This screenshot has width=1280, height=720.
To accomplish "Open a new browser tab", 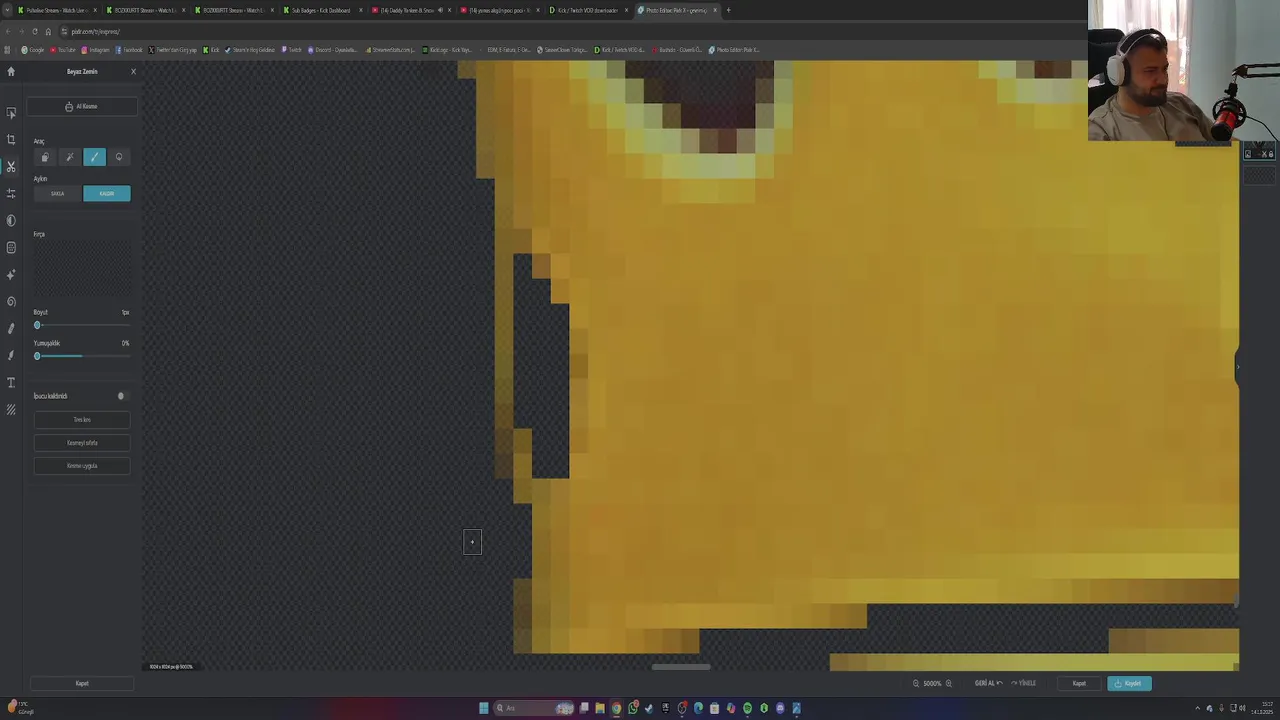I will 728,10.
